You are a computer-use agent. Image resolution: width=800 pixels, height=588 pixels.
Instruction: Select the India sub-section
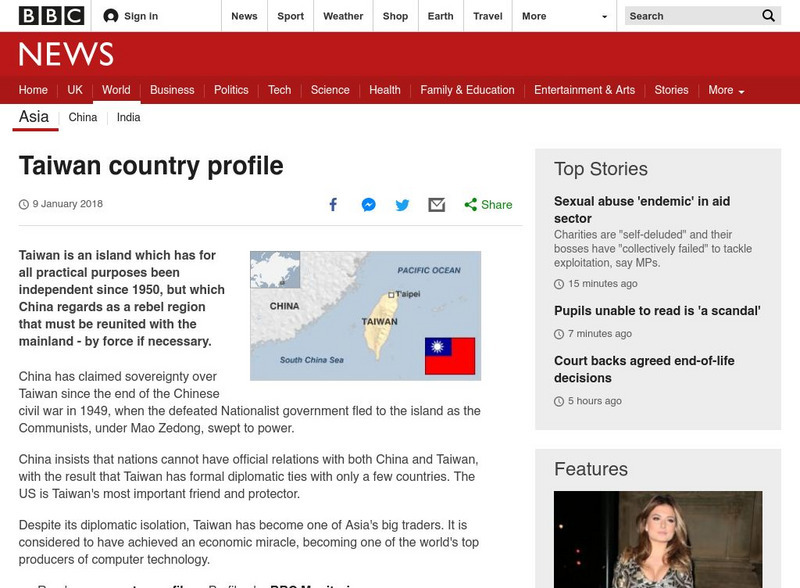(129, 117)
